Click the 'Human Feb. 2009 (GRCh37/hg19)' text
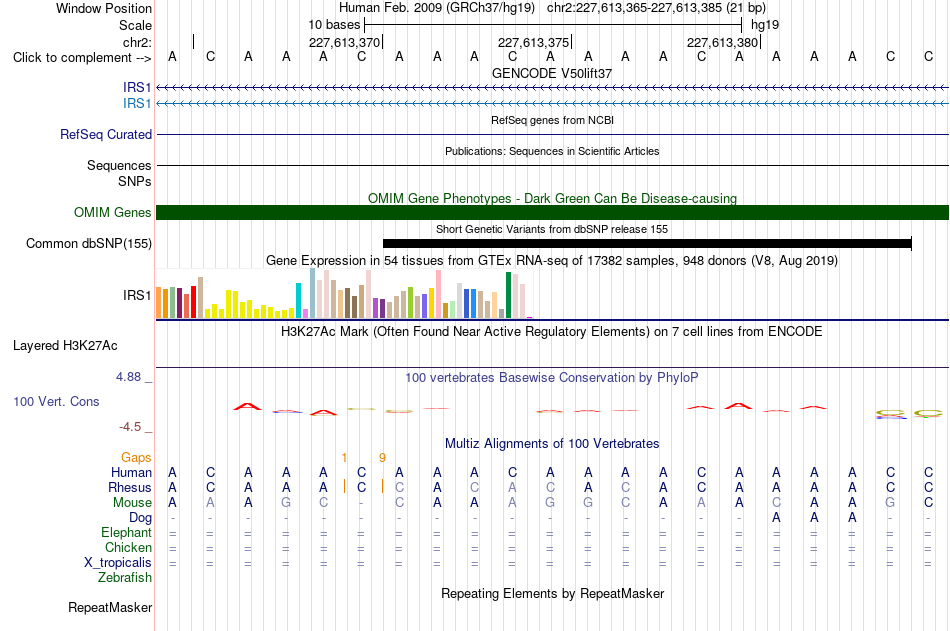The width and height of the screenshot is (950, 631). (x=437, y=8)
